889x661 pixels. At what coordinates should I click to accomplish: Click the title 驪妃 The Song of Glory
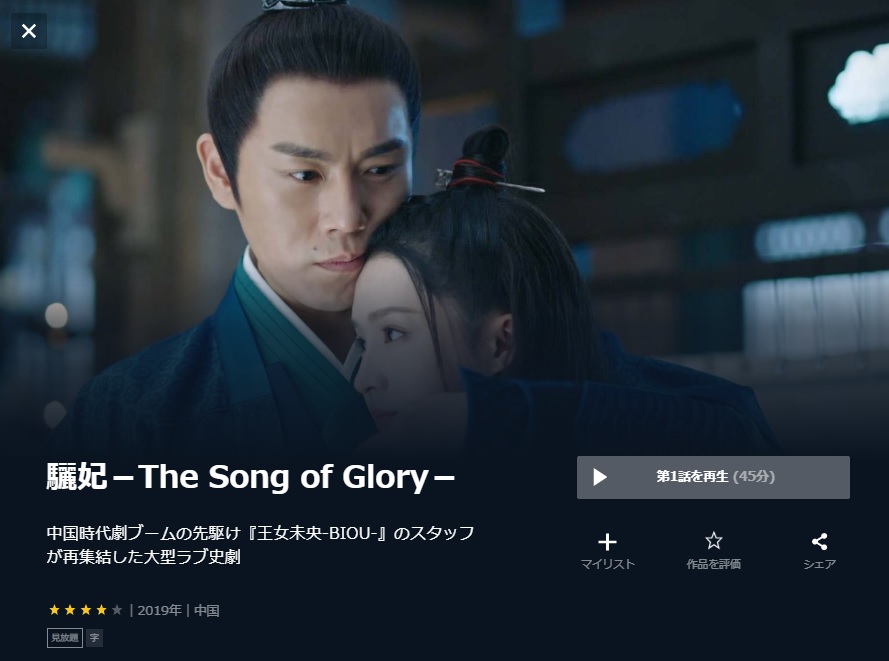[x=250, y=477]
